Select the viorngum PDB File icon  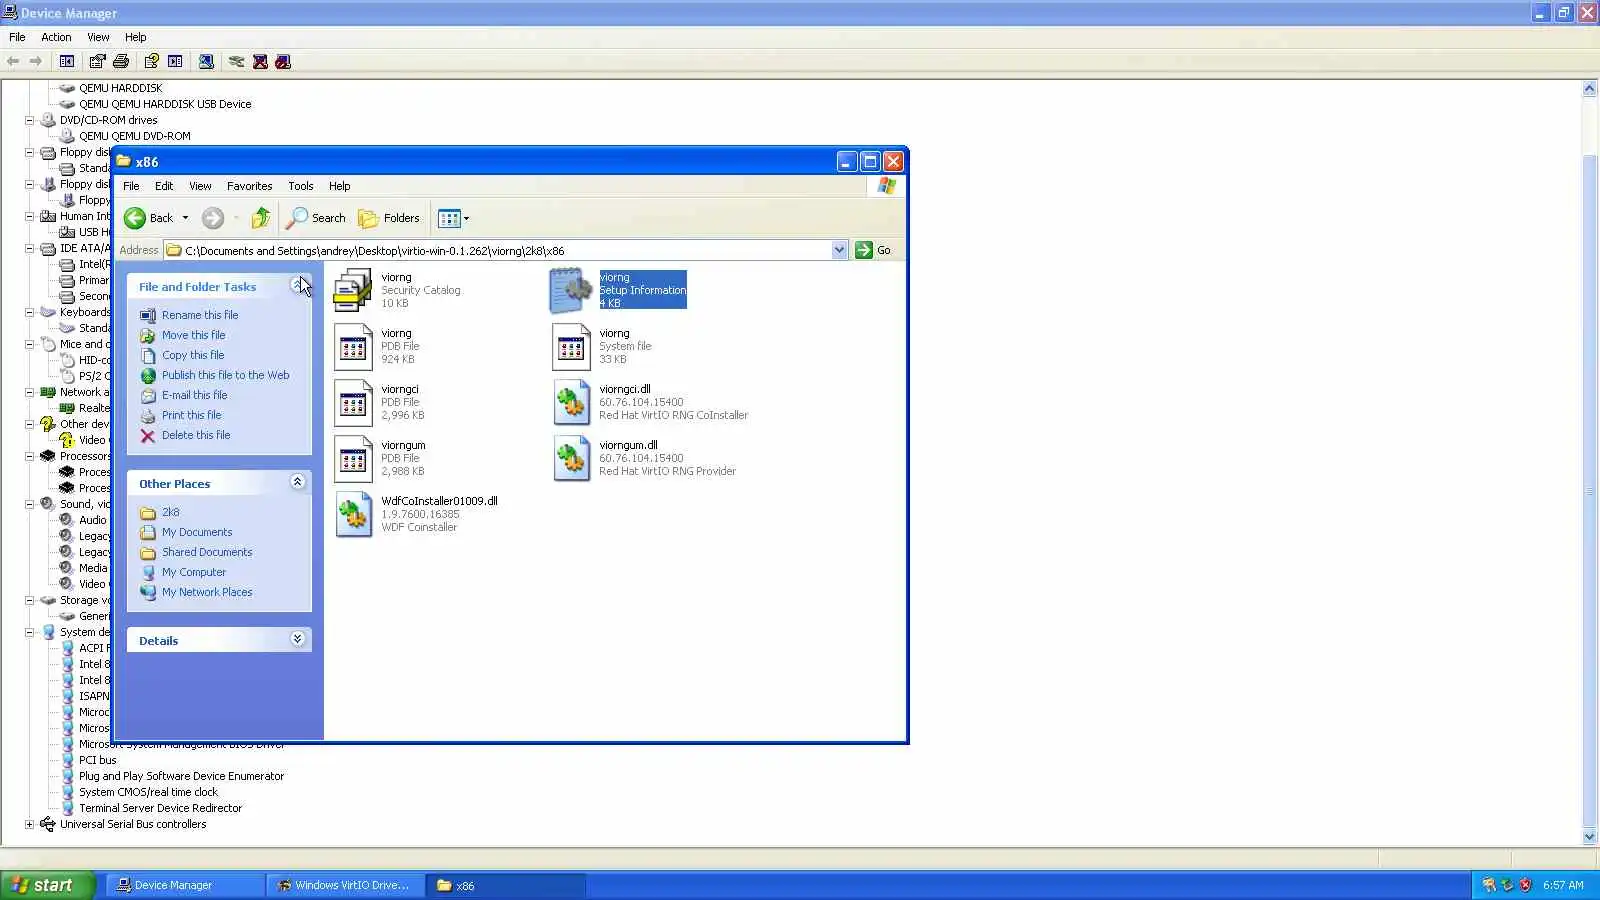[353, 458]
